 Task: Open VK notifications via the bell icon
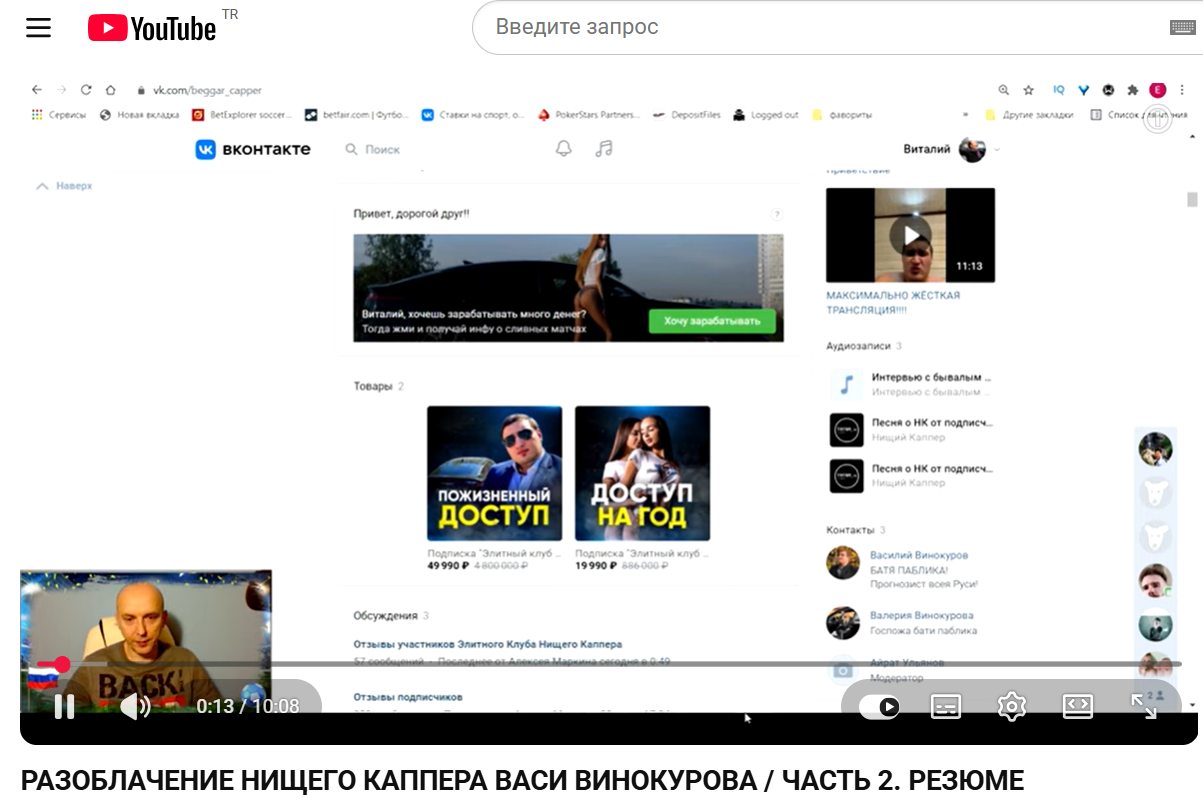563,148
